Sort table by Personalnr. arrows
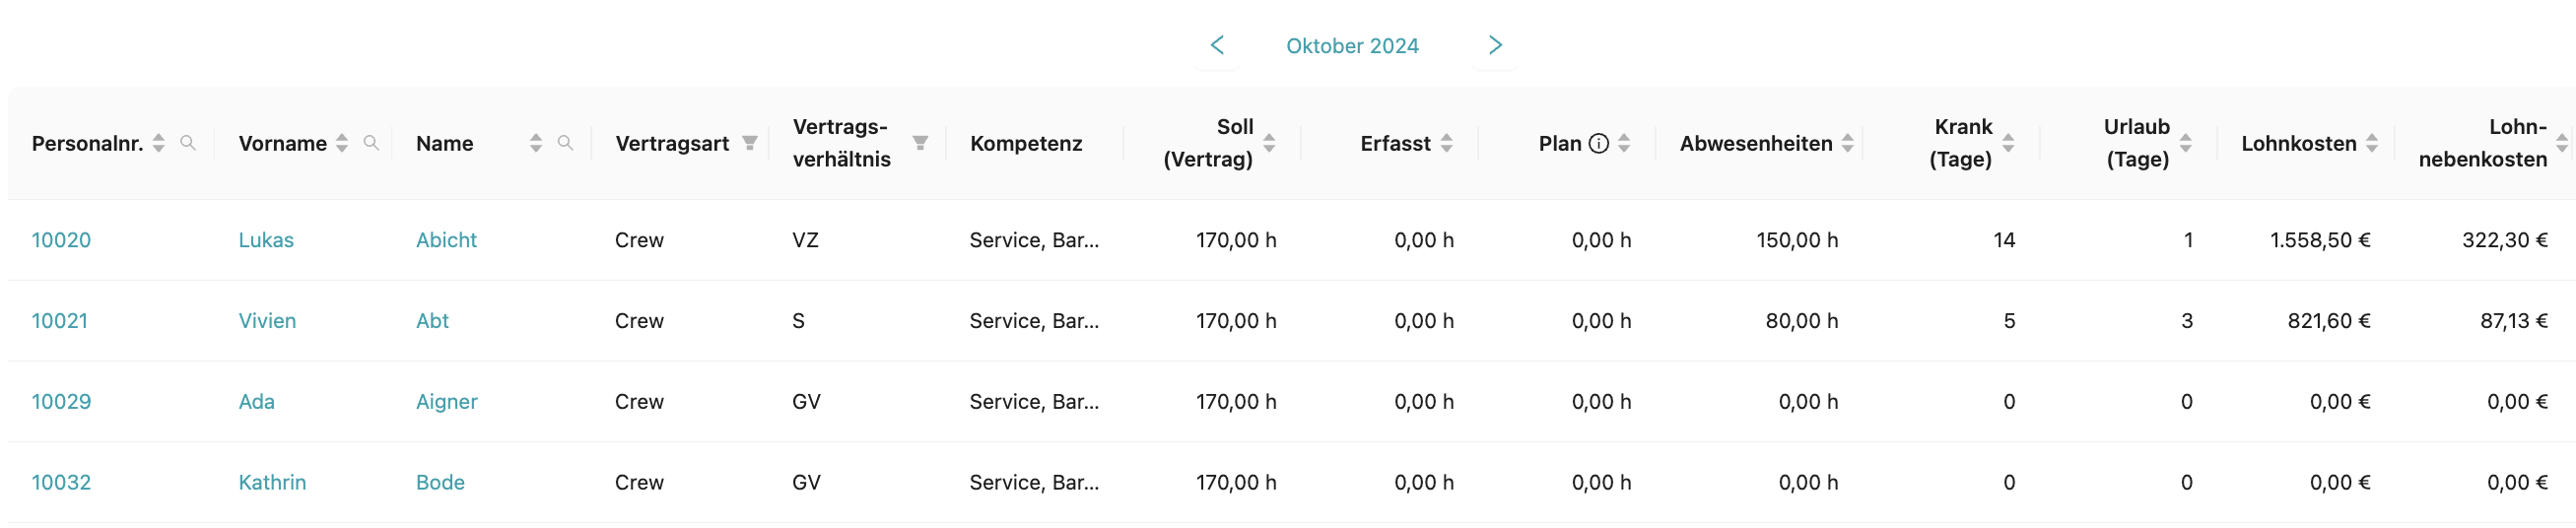Screen dimensions: 2576x528 (159, 143)
